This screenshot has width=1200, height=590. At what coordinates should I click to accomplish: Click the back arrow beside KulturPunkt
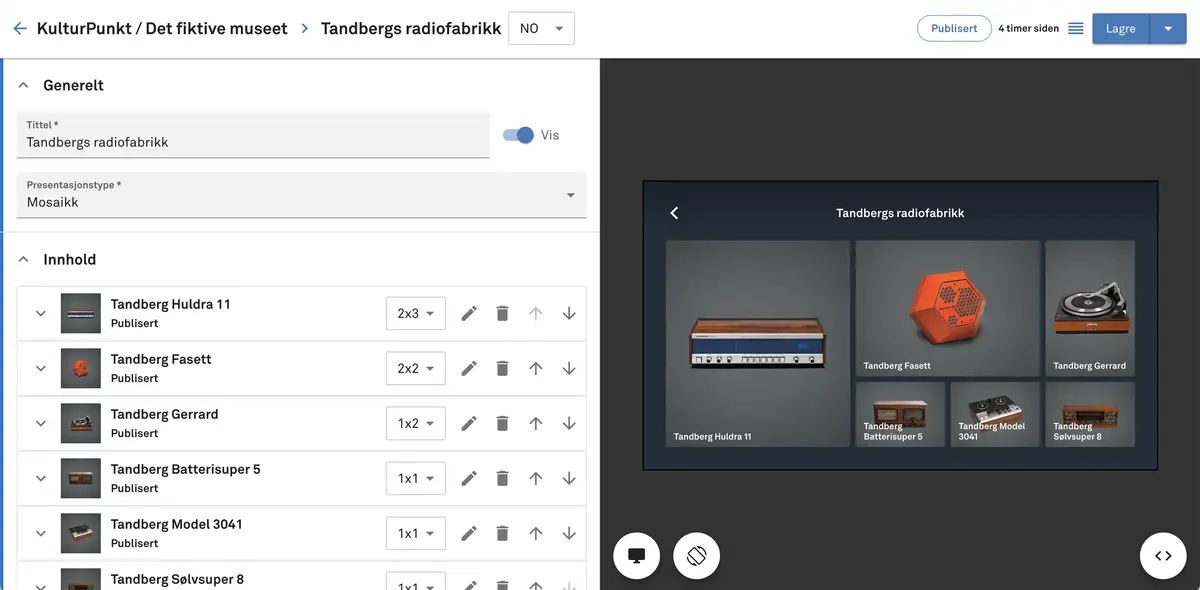tap(20, 29)
